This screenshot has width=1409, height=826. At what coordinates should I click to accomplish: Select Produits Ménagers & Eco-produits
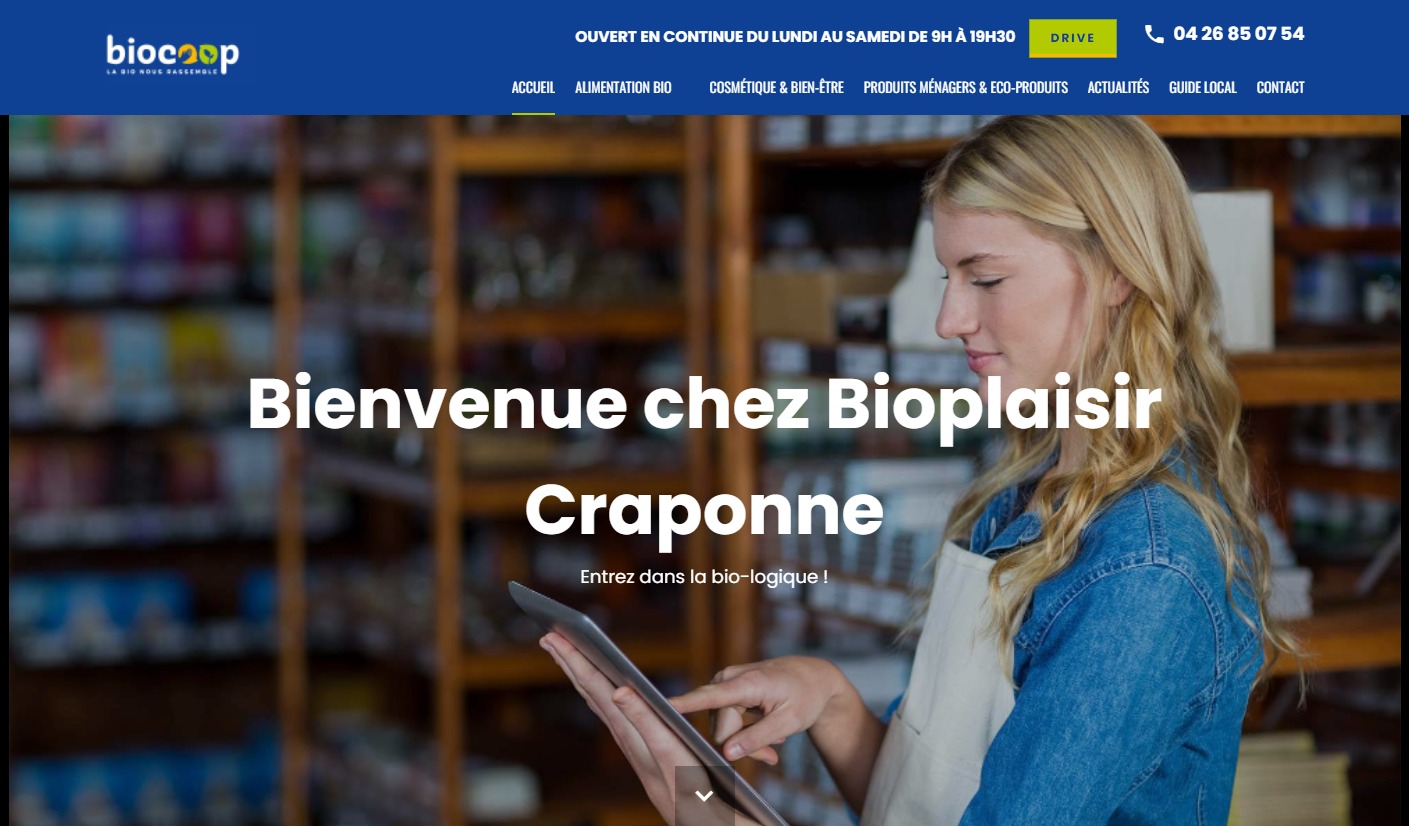coord(965,88)
